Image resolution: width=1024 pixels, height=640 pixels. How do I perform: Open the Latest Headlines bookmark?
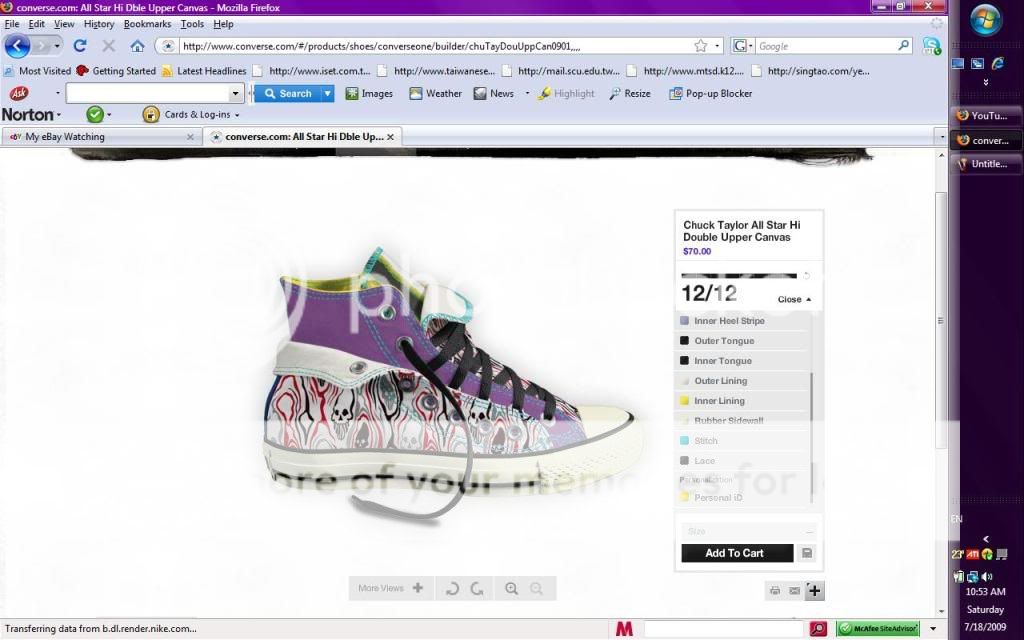point(204,71)
